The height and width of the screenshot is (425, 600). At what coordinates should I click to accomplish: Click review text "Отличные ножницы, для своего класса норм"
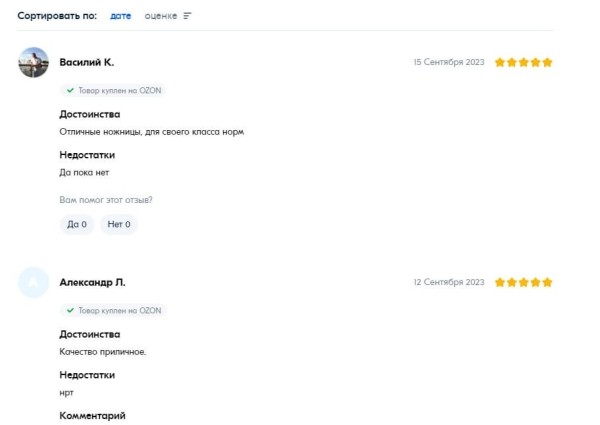coord(152,132)
